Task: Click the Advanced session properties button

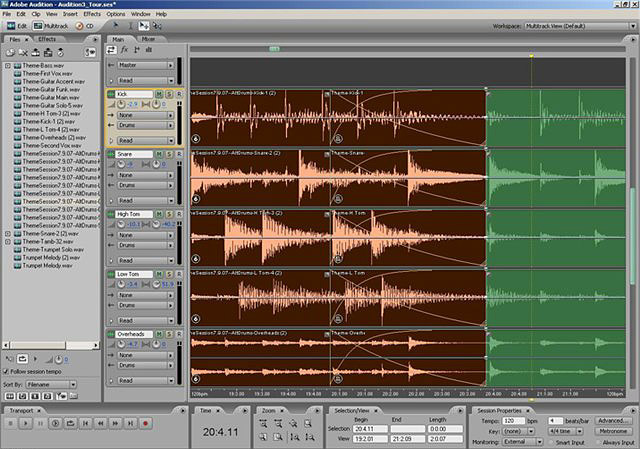Action: (x=612, y=420)
